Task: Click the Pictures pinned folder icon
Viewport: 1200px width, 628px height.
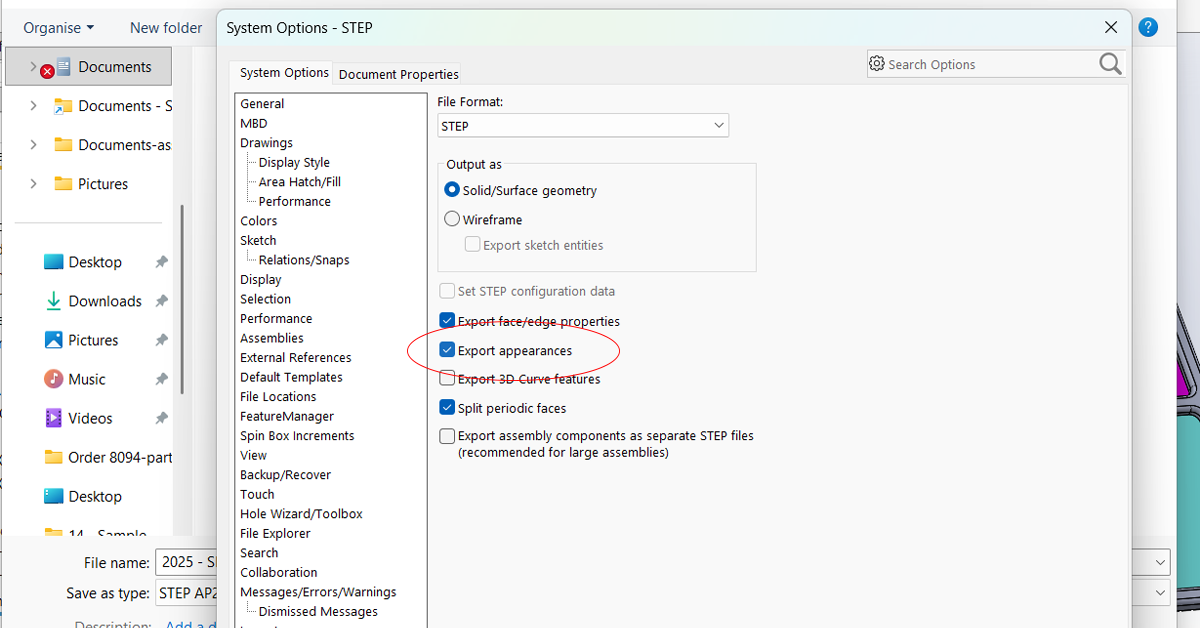Action: click(x=53, y=340)
